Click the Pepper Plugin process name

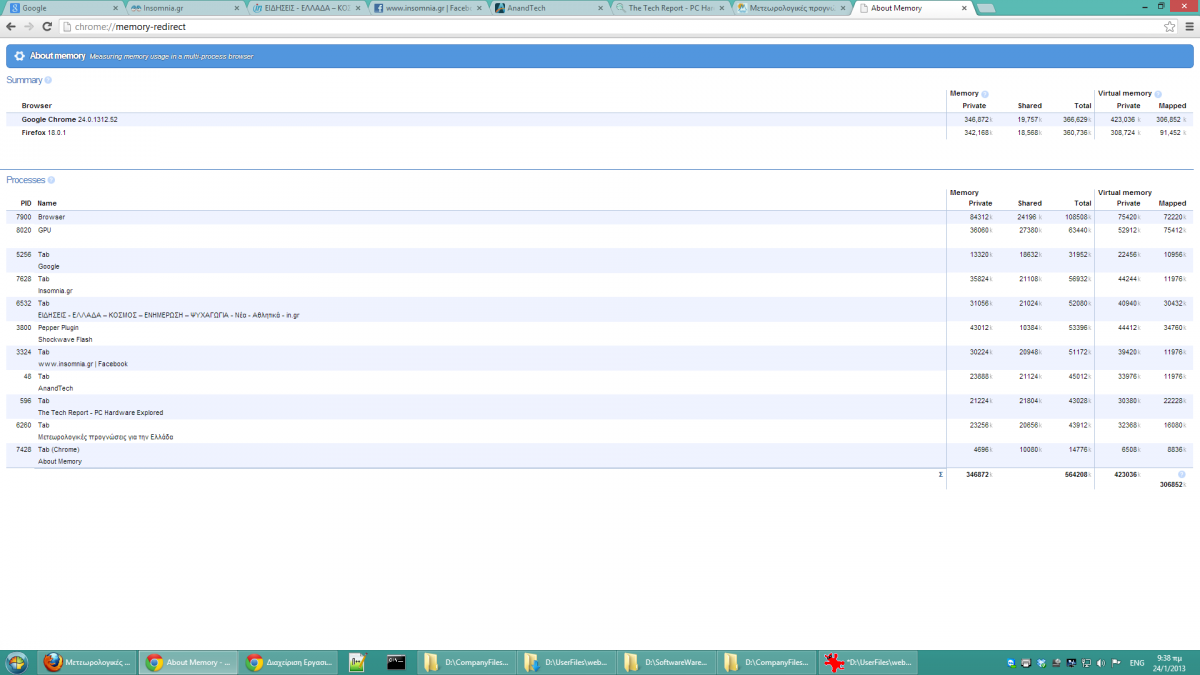pos(58,327)
